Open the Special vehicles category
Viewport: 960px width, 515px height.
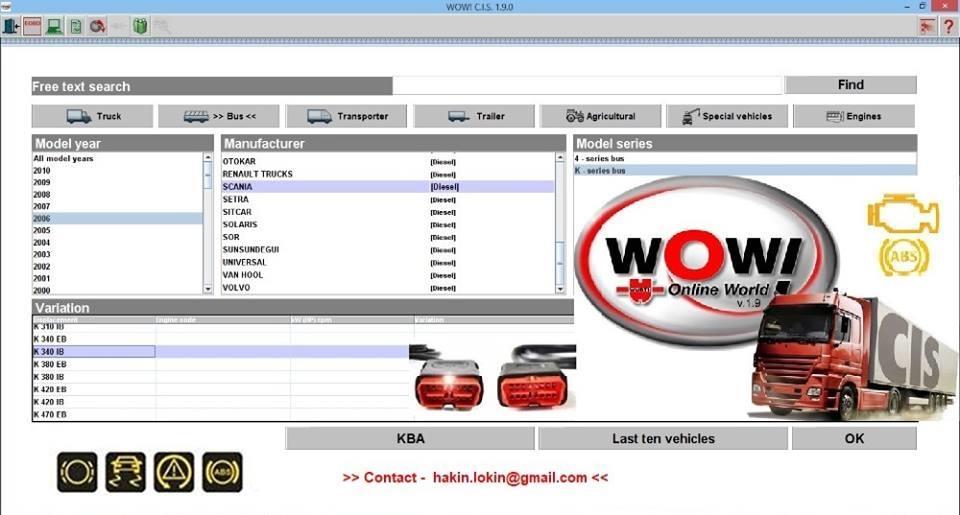click(x=727, y=116)
